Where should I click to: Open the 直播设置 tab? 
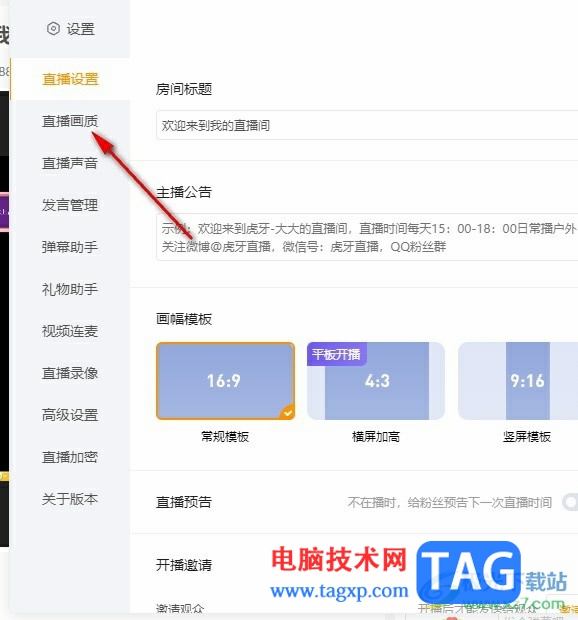point(70,79)
